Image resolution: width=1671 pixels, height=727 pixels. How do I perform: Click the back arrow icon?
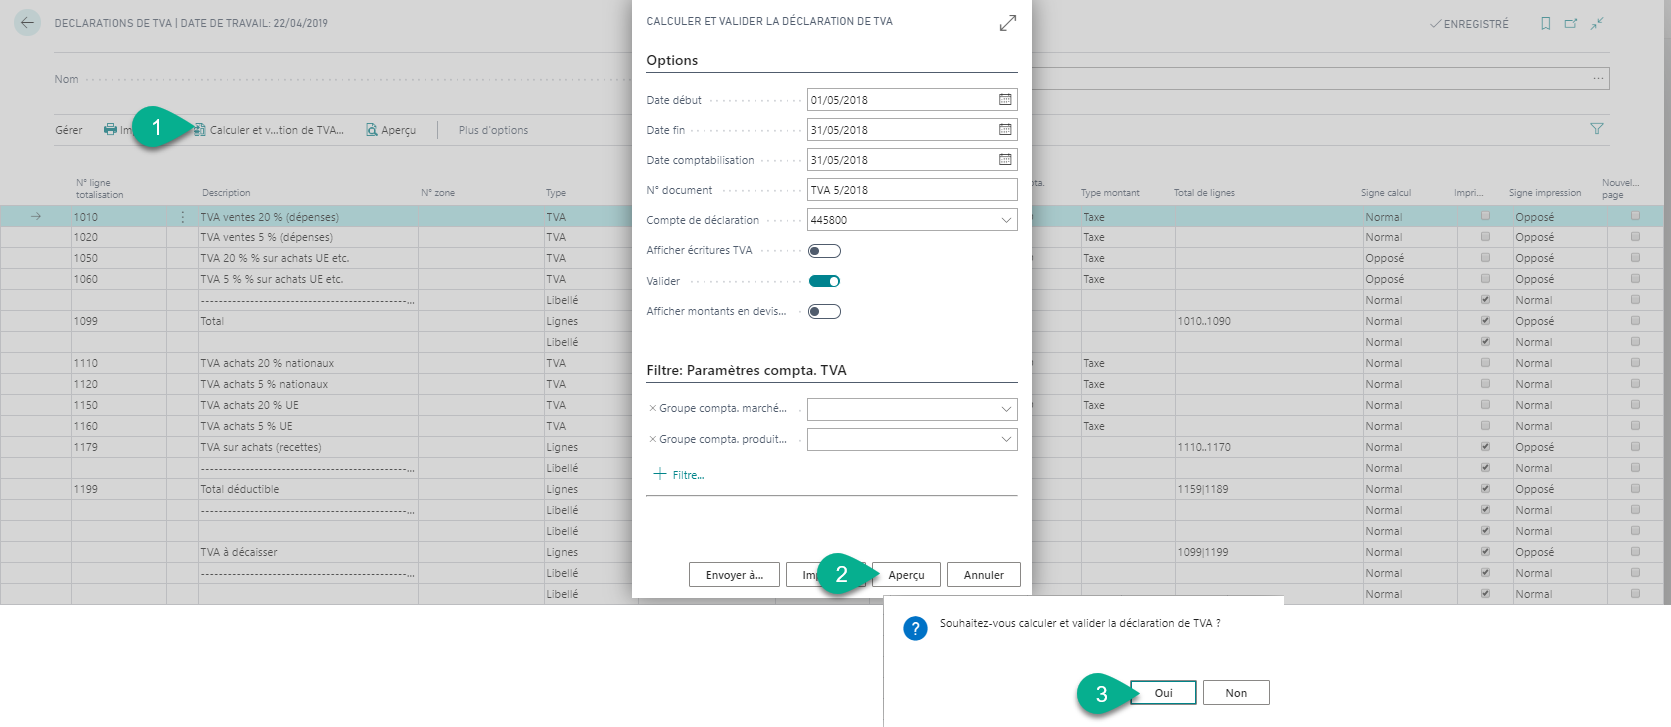pos(27,23)
